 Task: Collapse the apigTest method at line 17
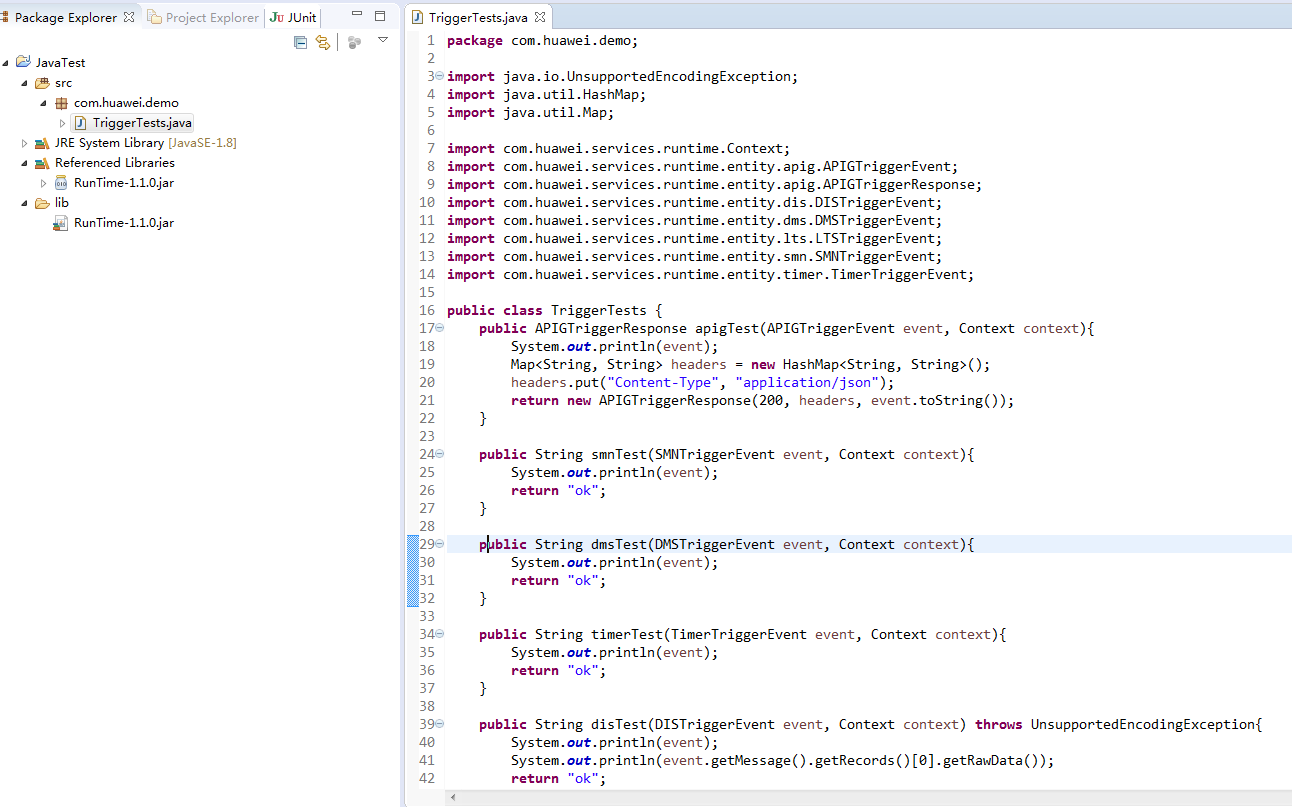tap(439, 329)
